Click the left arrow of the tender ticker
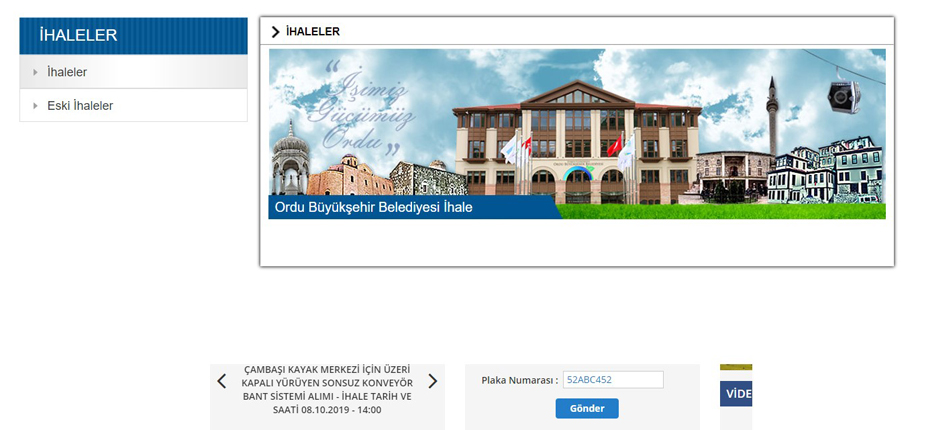The image size is (940, 430). [222, 381]
